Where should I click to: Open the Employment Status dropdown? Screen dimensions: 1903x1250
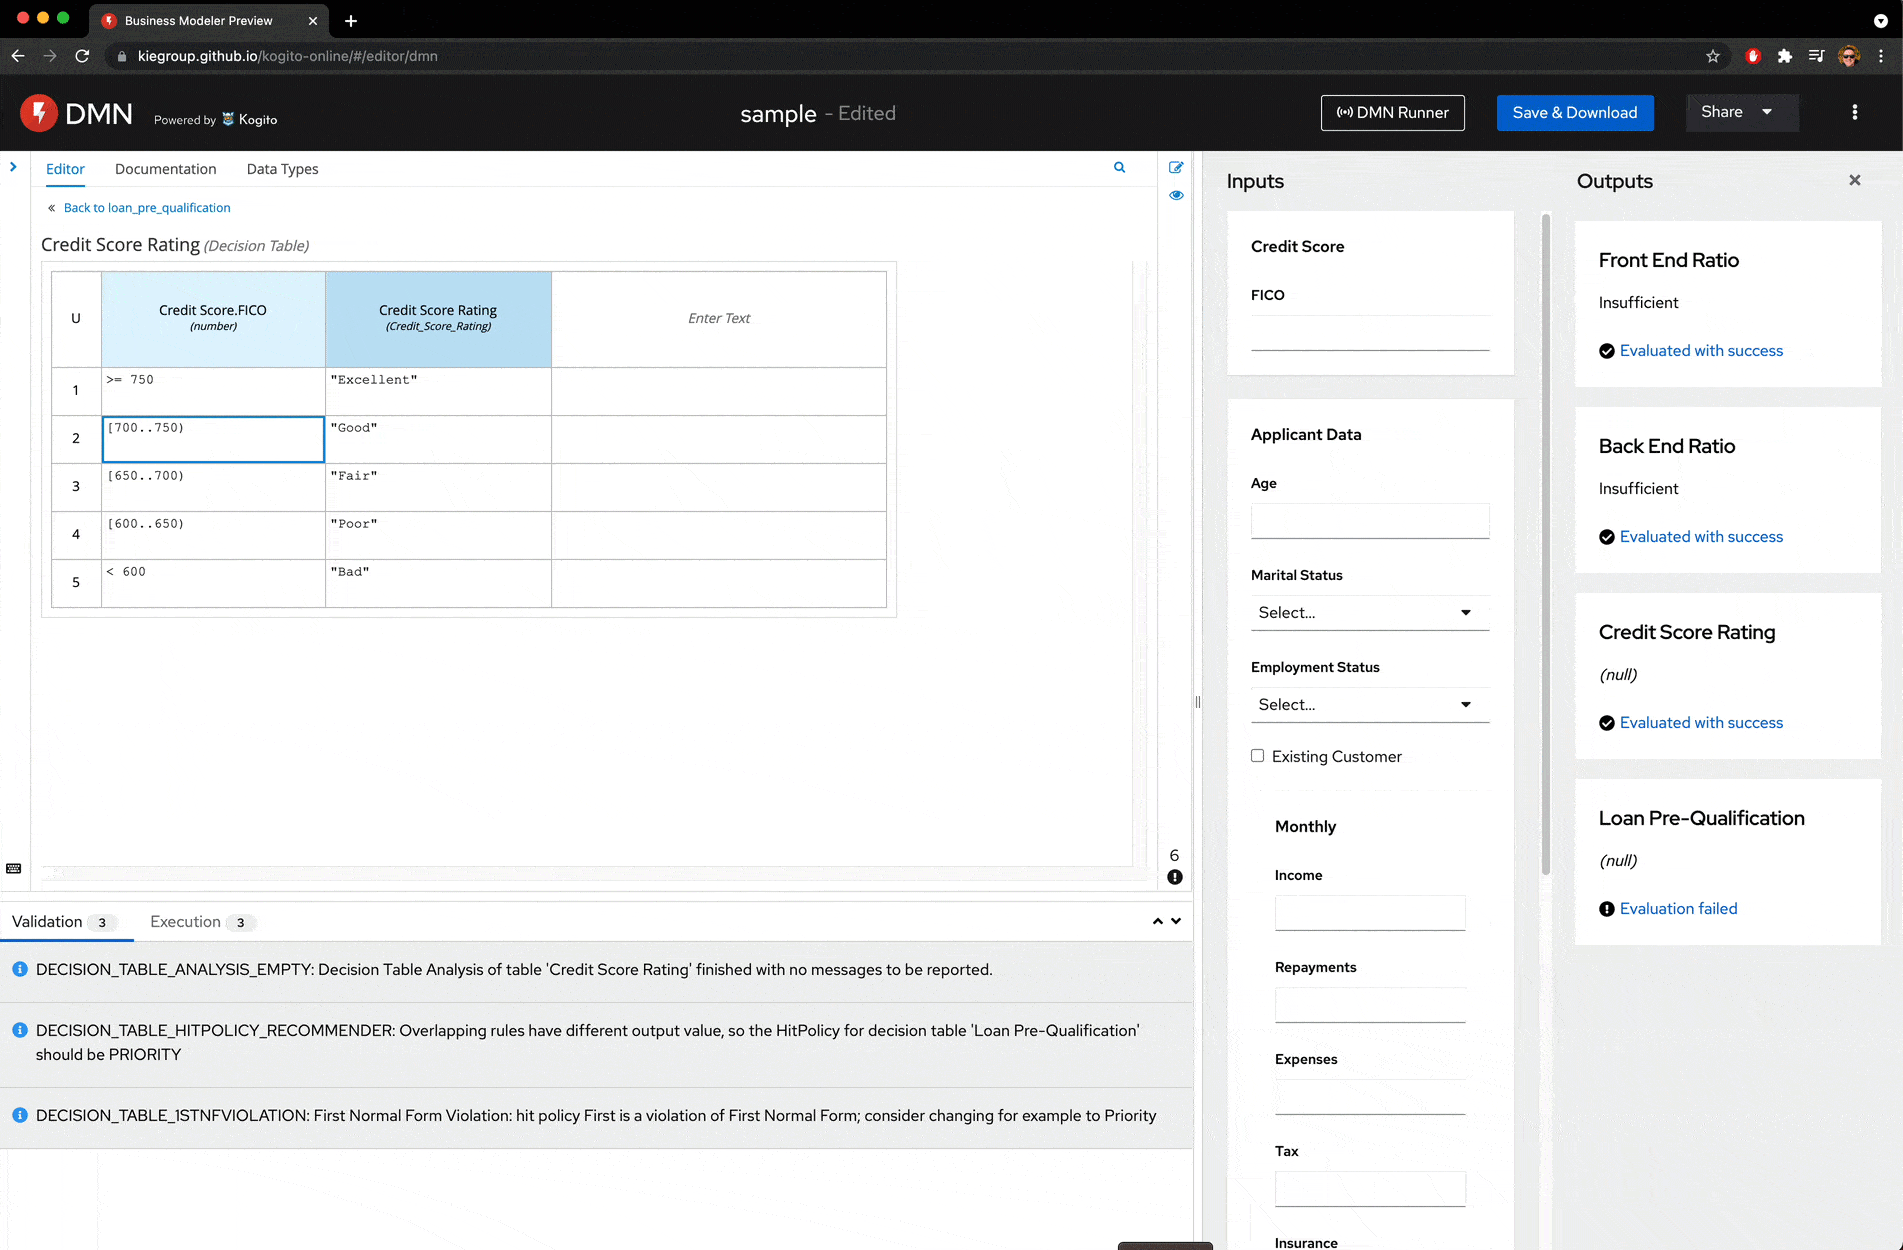coord(1369,705)
